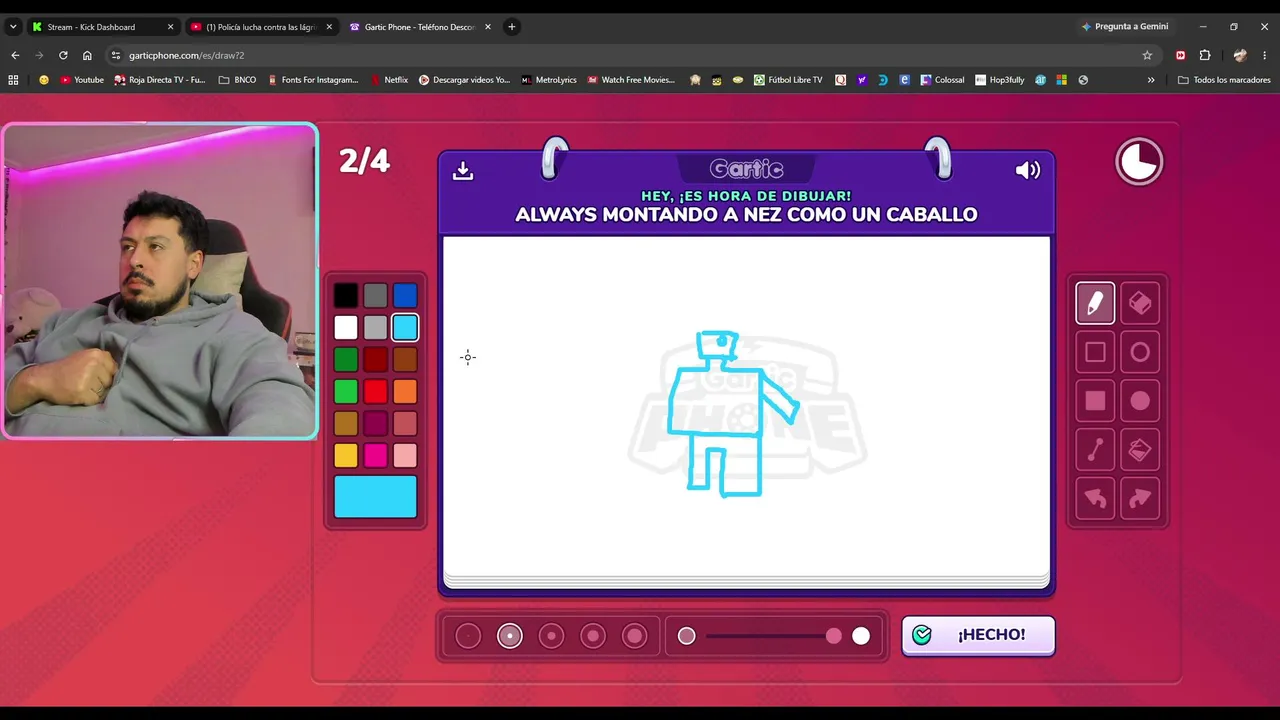The image size is (1280, 720).
Task: Open the Chrome three-dot menu
Action: pos(1265,55)
